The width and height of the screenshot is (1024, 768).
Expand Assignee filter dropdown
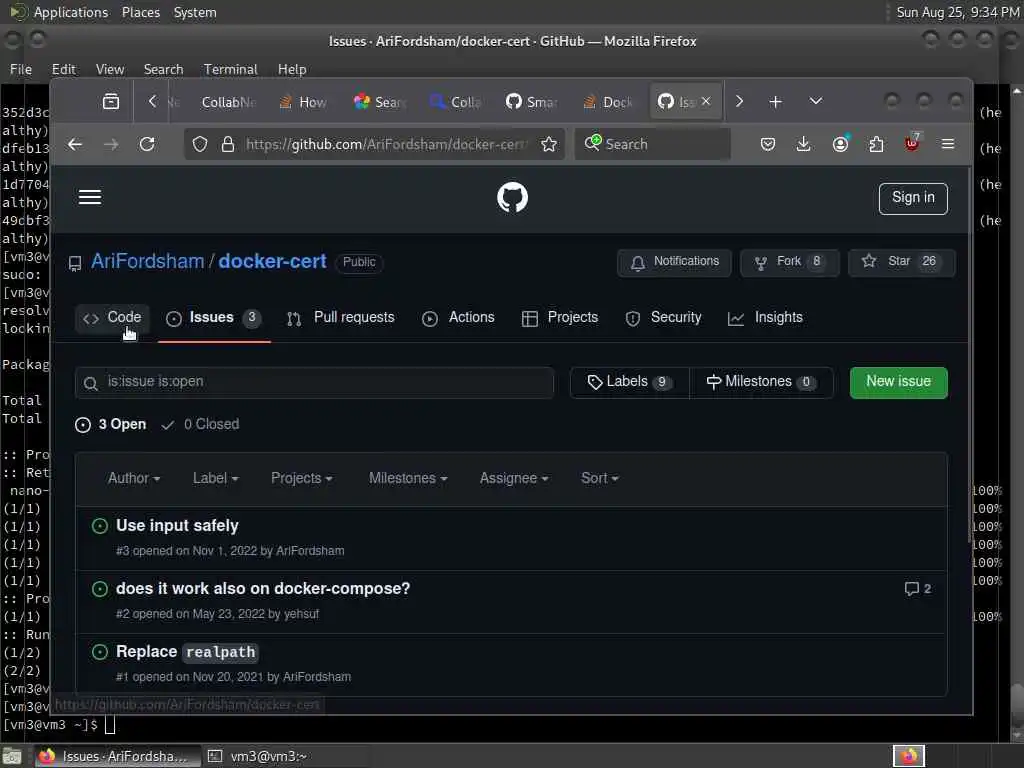(x=514, y=479)
